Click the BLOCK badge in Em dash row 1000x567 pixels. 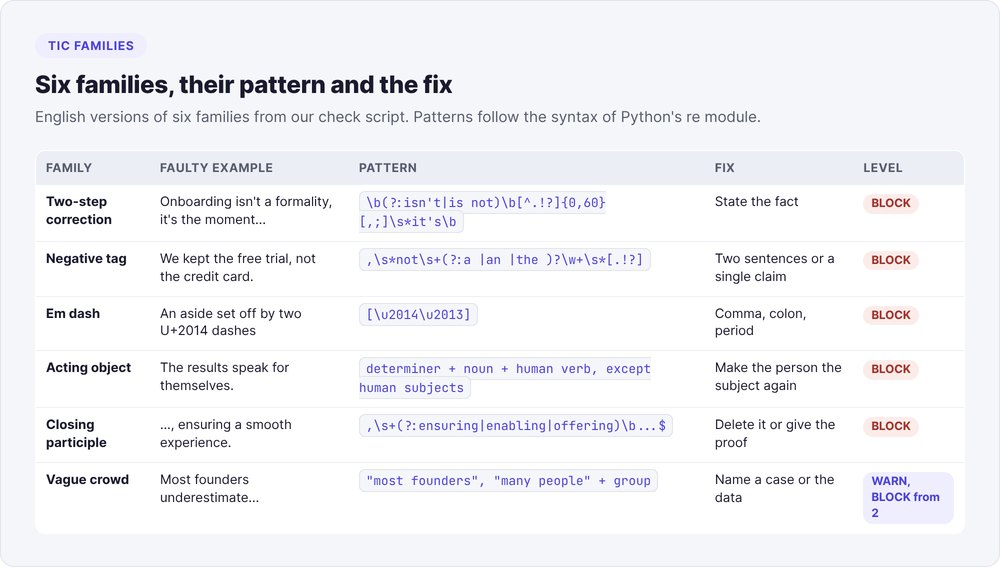tap(891, 314)
